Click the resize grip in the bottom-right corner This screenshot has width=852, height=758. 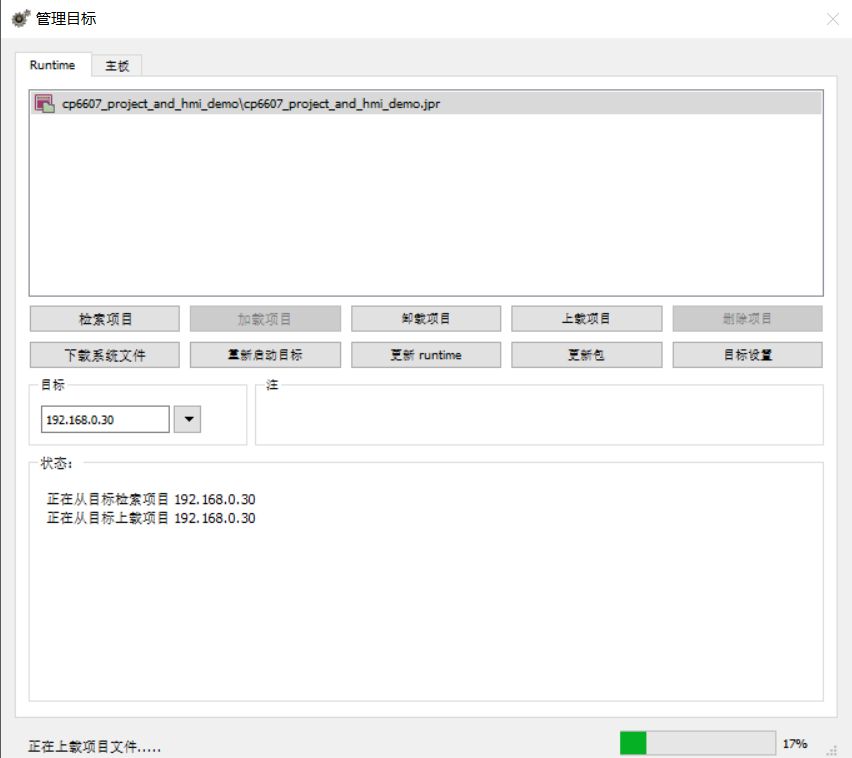click(831, 749)
